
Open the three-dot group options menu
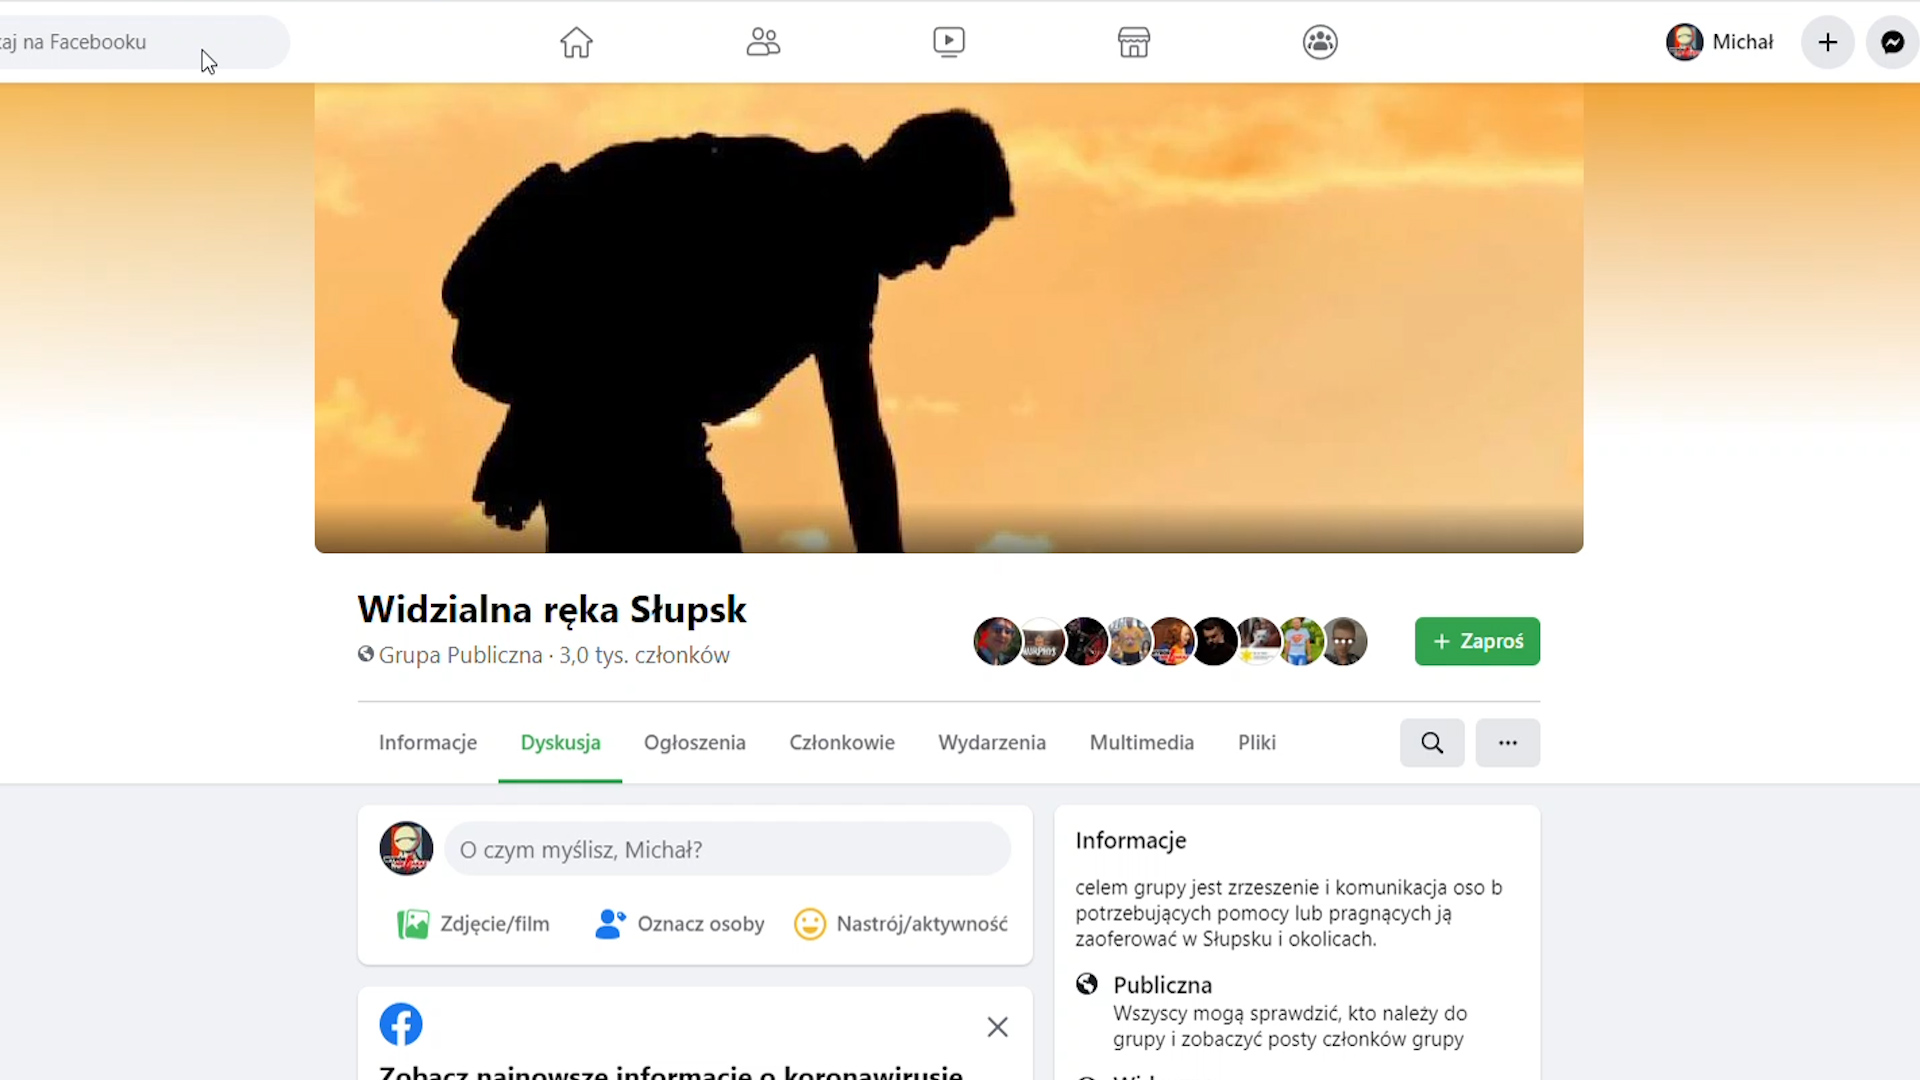(1508, 743)
